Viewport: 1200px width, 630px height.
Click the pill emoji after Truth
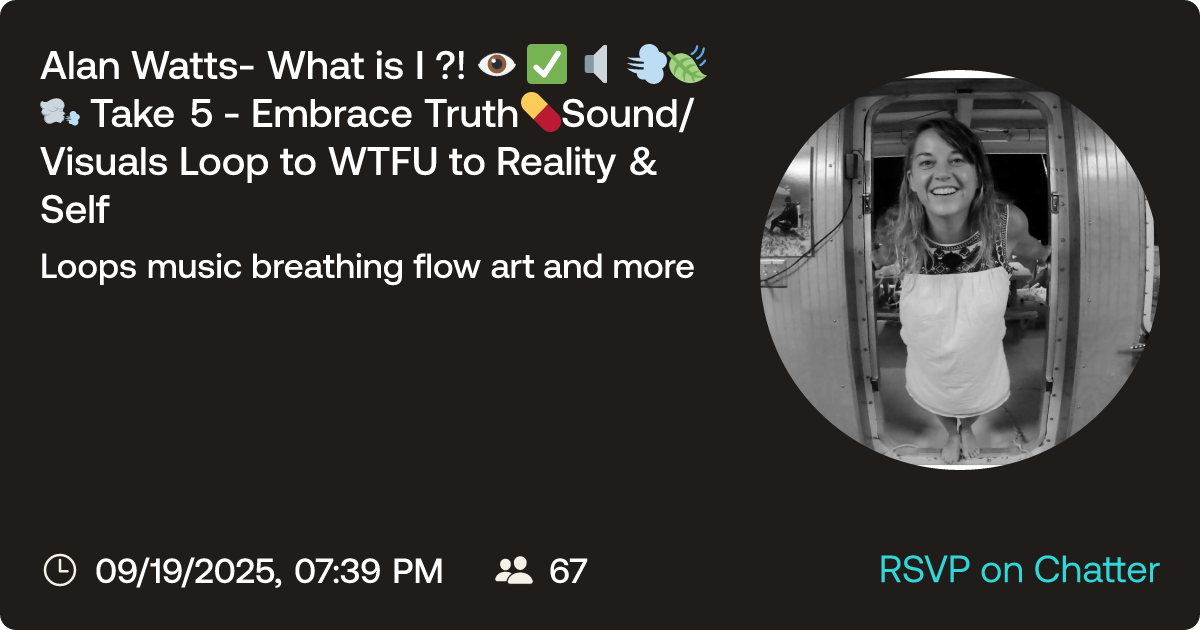(541, 114)
